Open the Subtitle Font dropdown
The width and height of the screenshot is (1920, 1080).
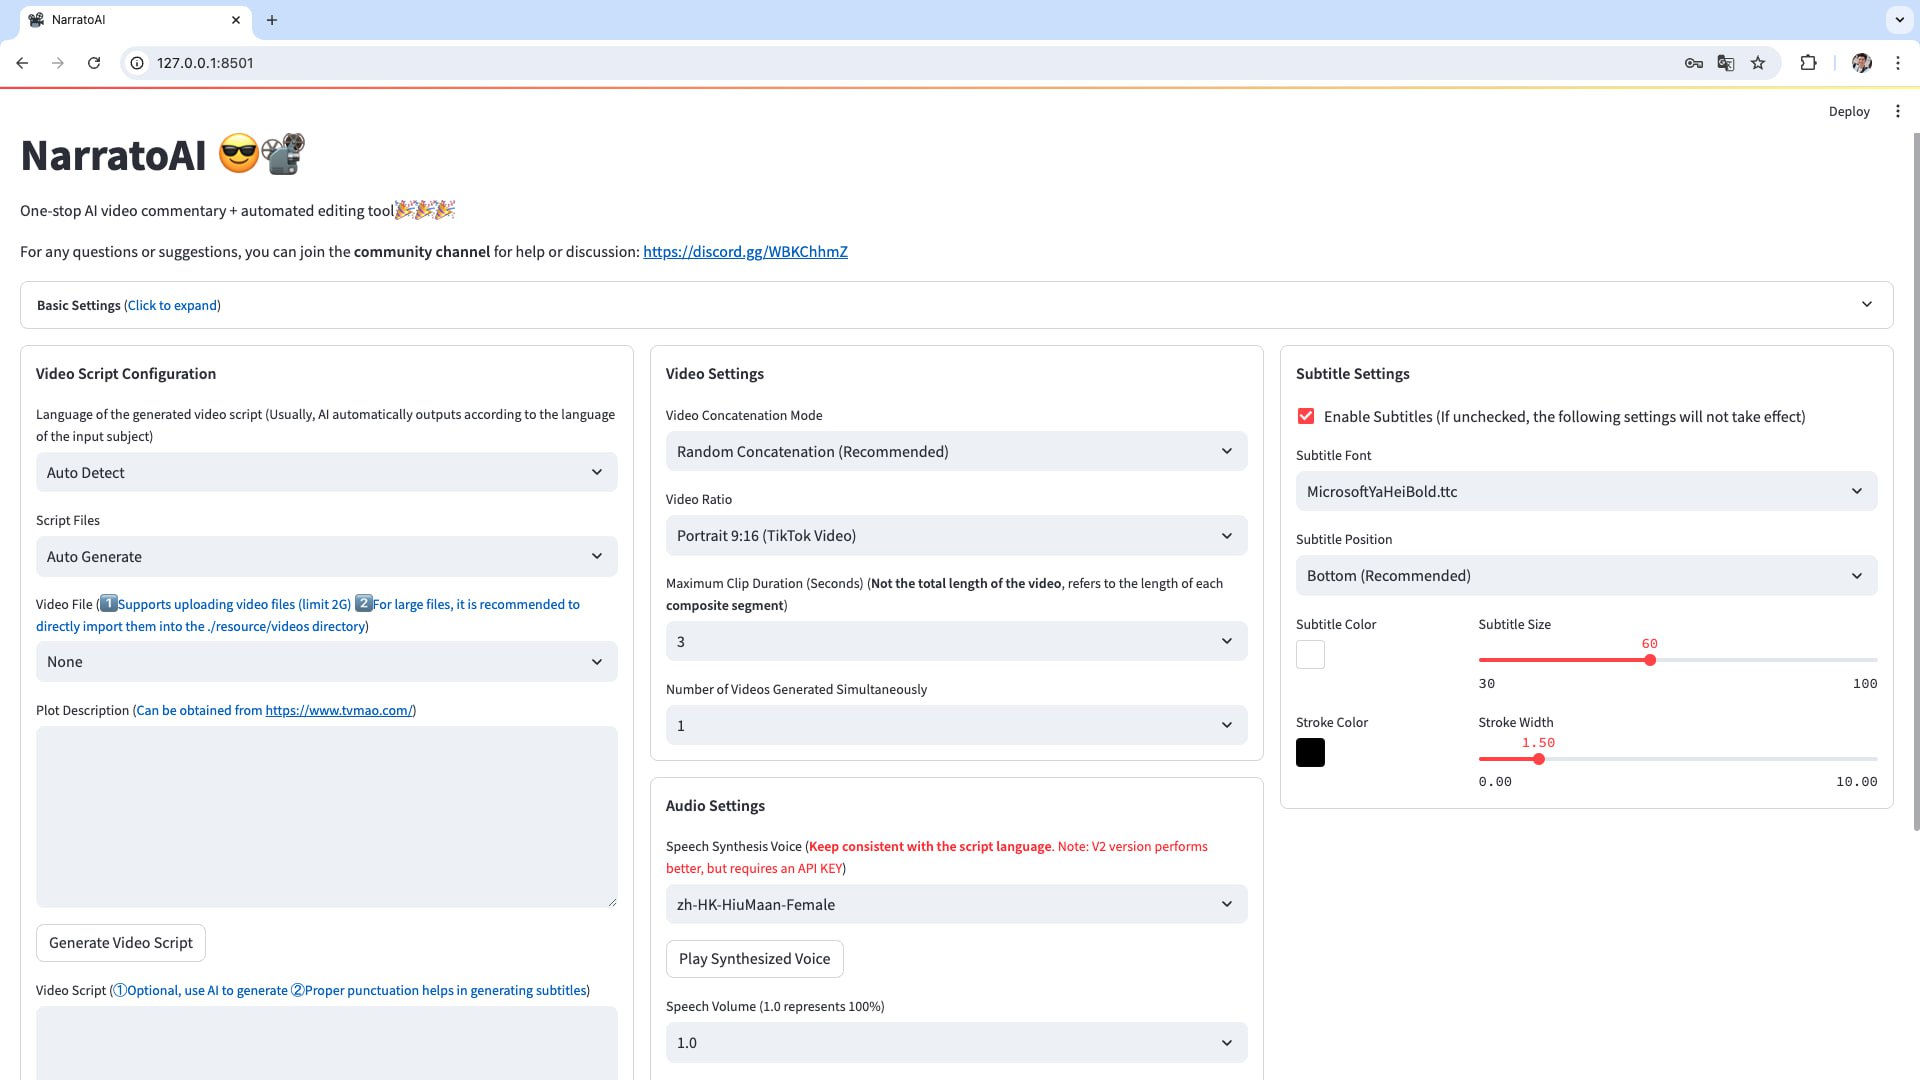[1586, 492]
